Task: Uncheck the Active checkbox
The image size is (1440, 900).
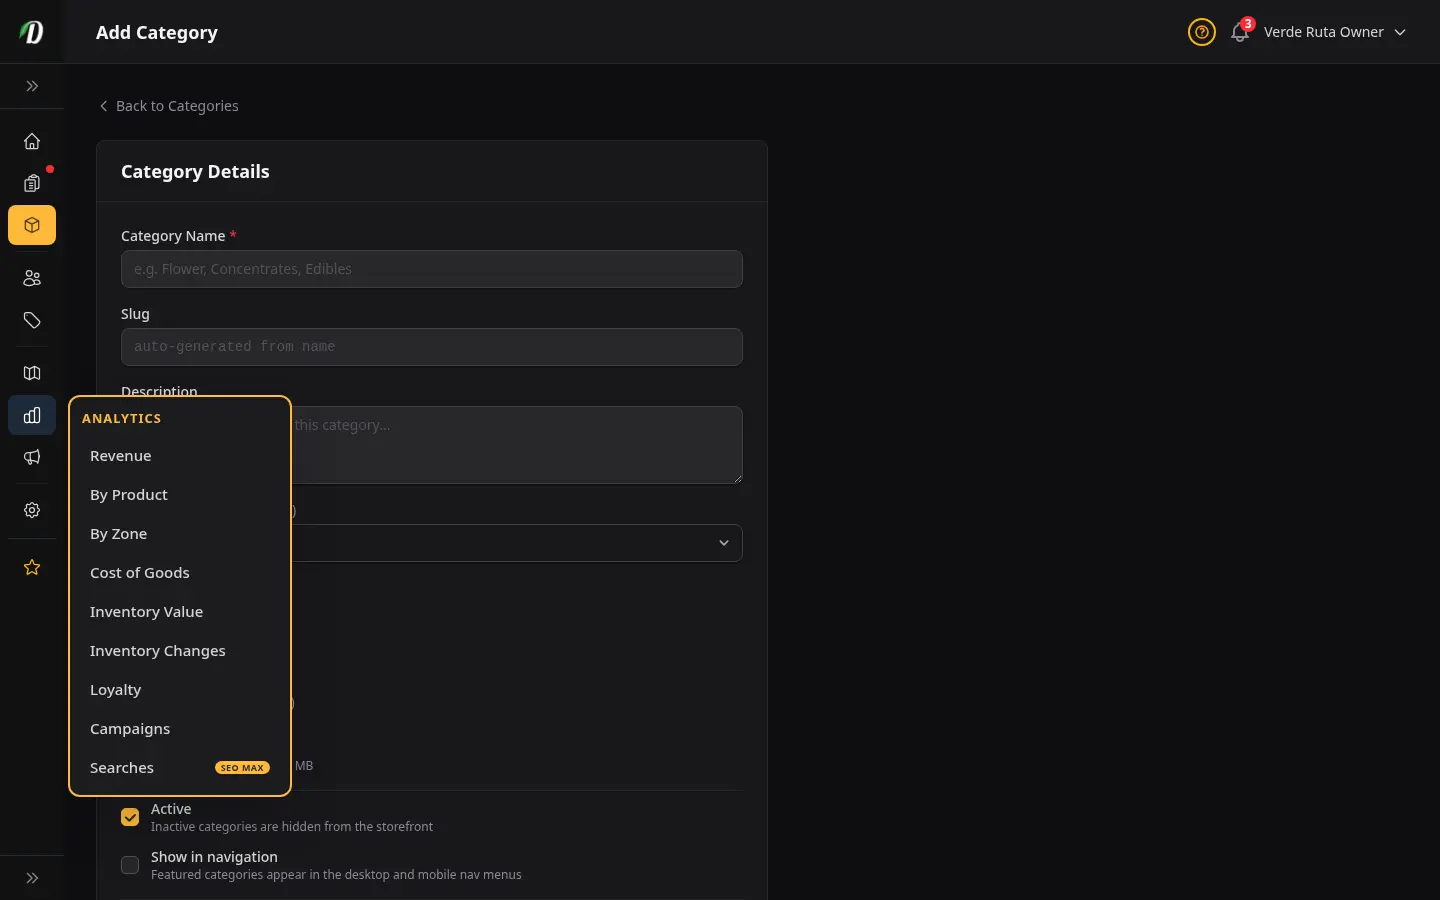Action: (130, 817)
